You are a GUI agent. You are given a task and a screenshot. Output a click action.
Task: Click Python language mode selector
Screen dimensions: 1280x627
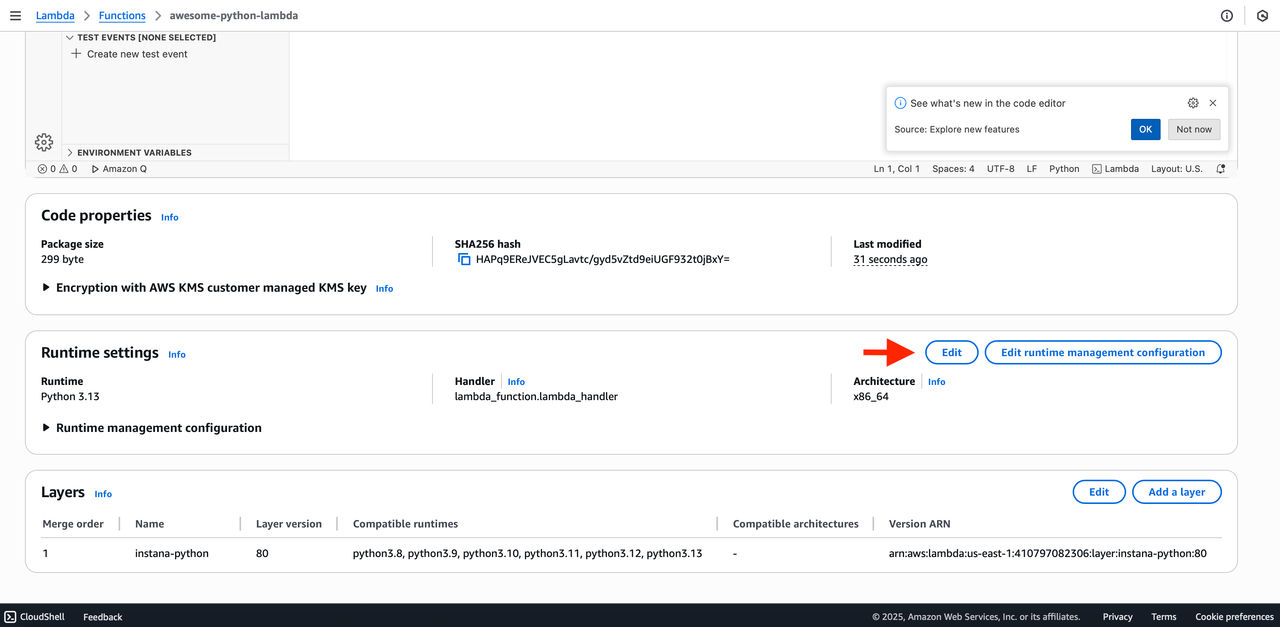pyautogui.click(x=1064, y=169)
